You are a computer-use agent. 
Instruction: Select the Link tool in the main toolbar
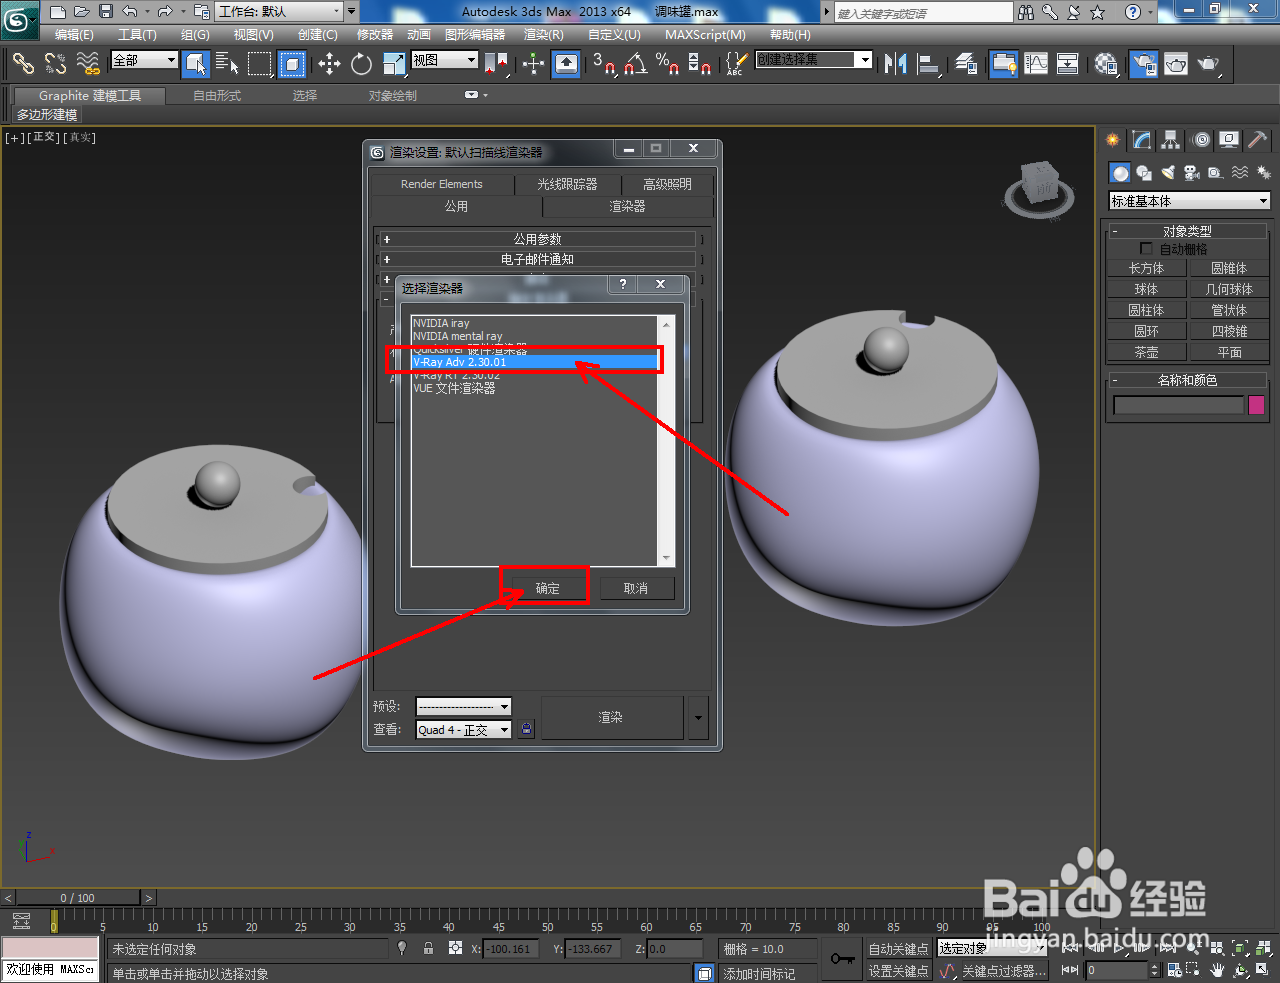pyautogui.click(x=23, y=64)
